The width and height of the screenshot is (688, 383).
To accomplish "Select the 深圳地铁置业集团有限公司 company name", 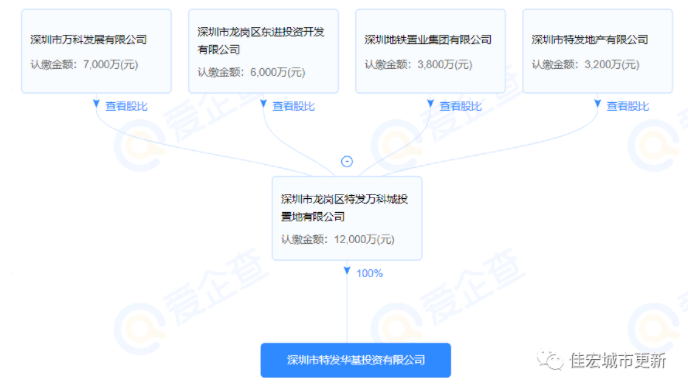I will pos(428,40).
